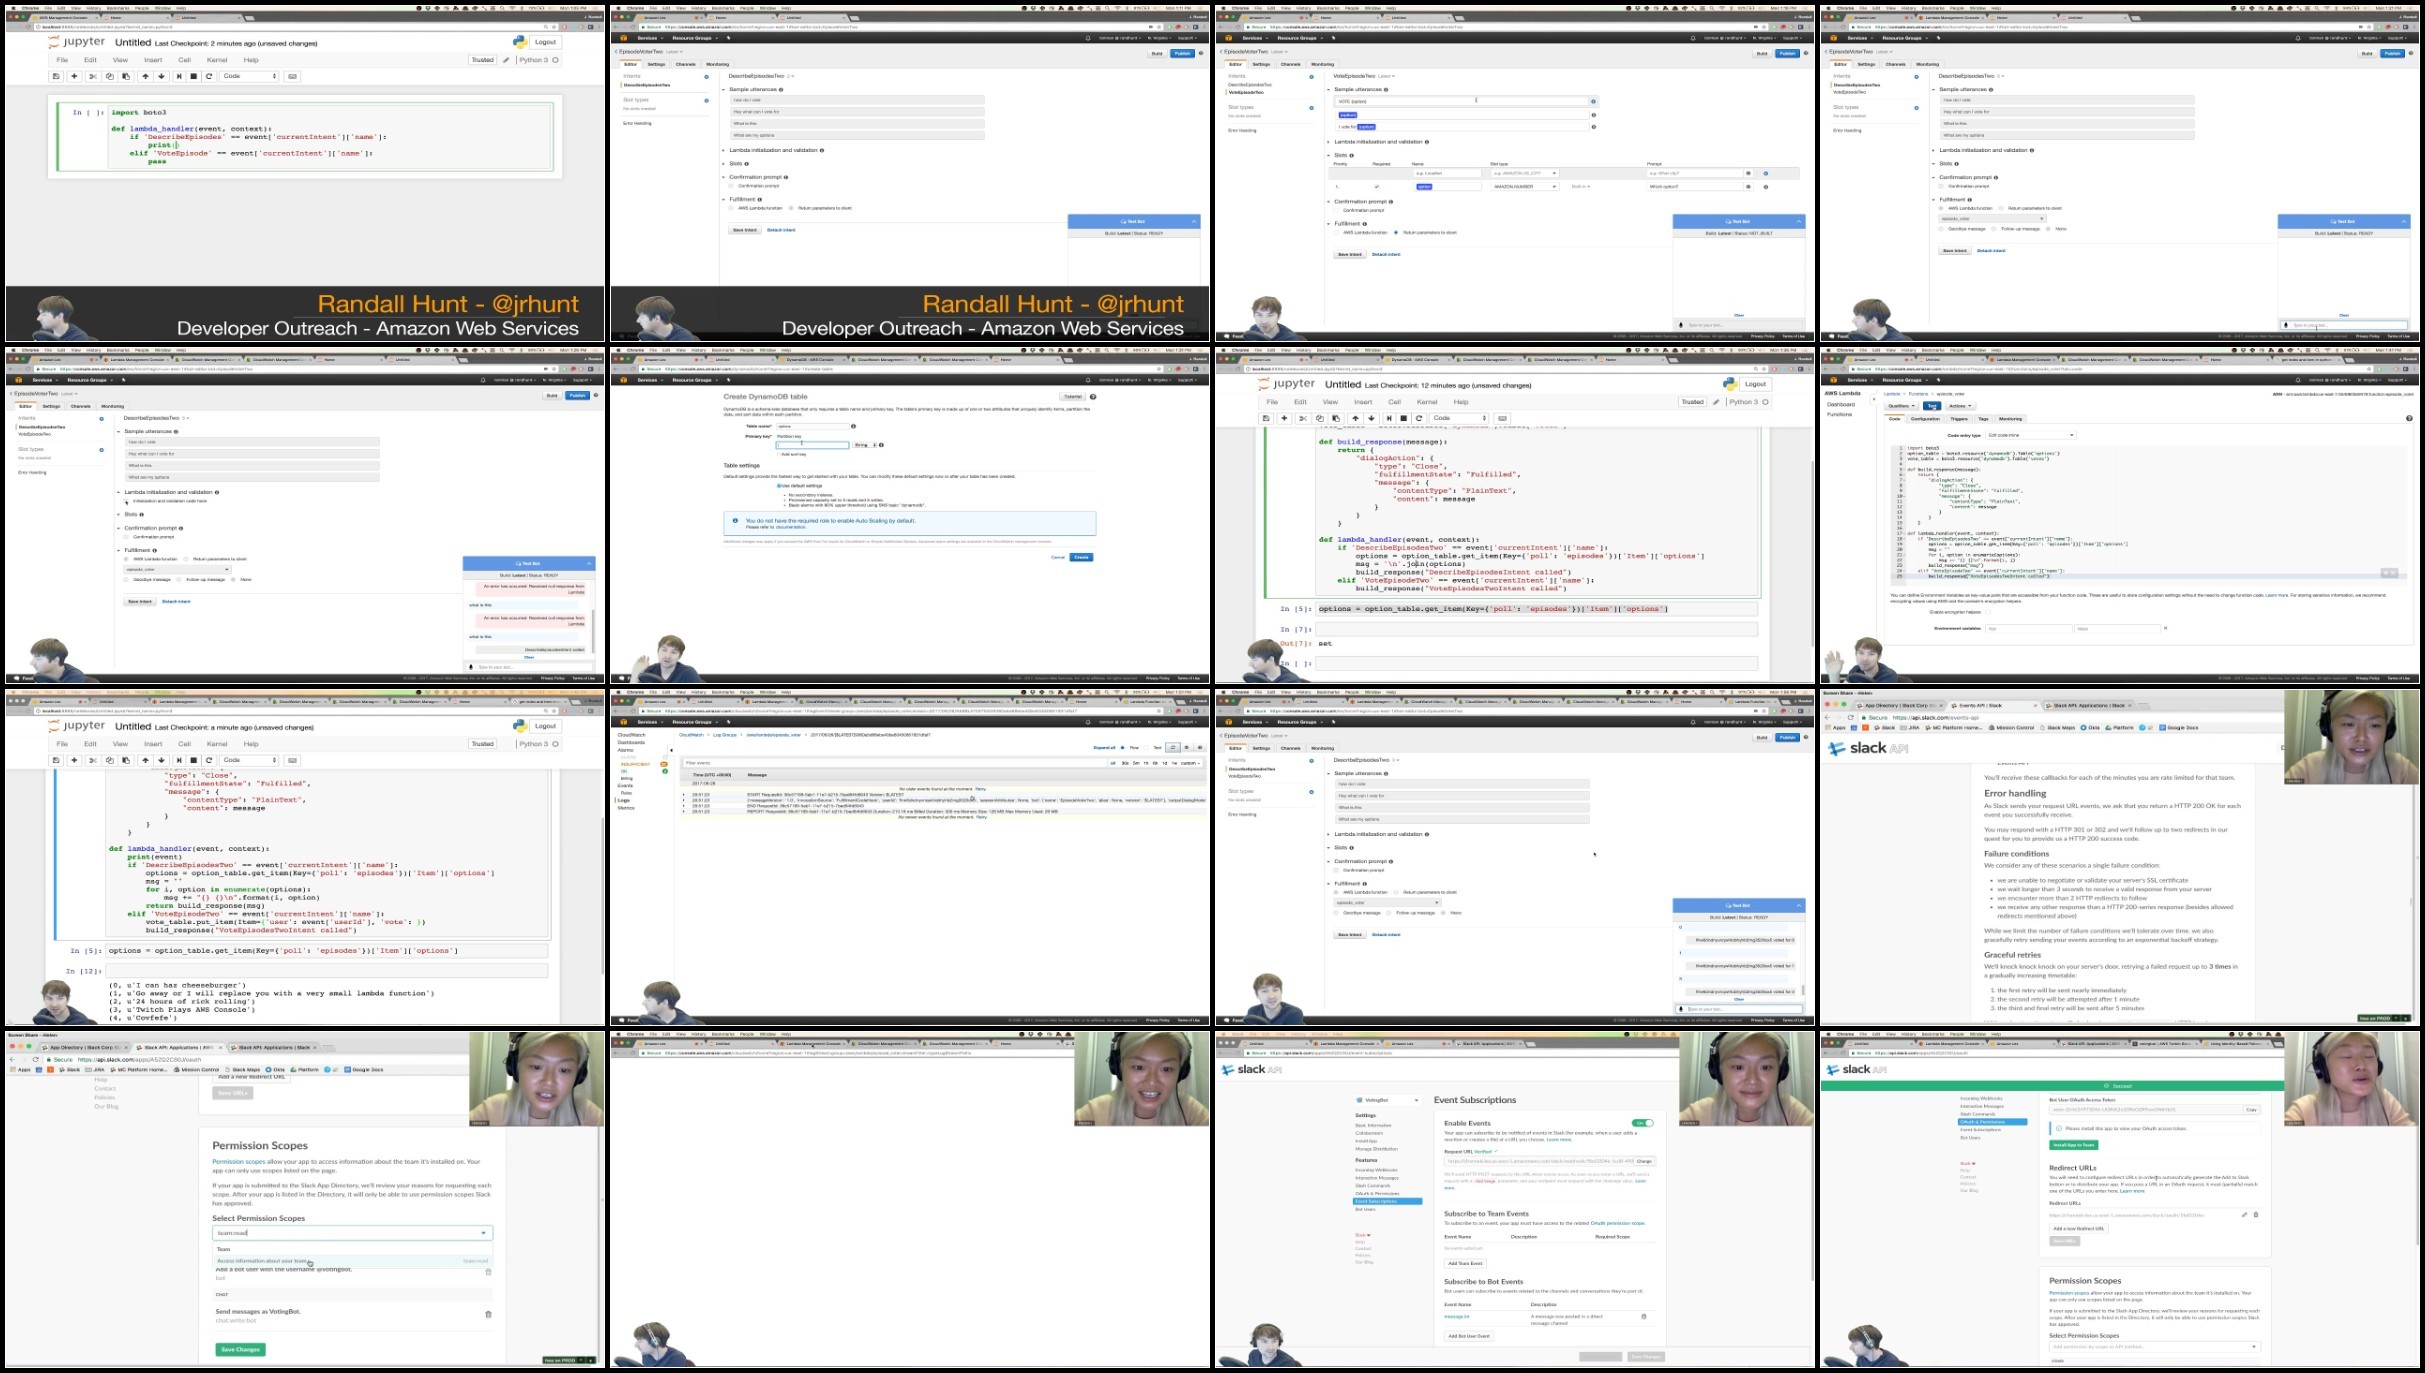Image resolution: width=2425 pixels, height=1373 pixels.
Task: Click Change beside the Slack Request URL
Action: tap(1644, 1161)
